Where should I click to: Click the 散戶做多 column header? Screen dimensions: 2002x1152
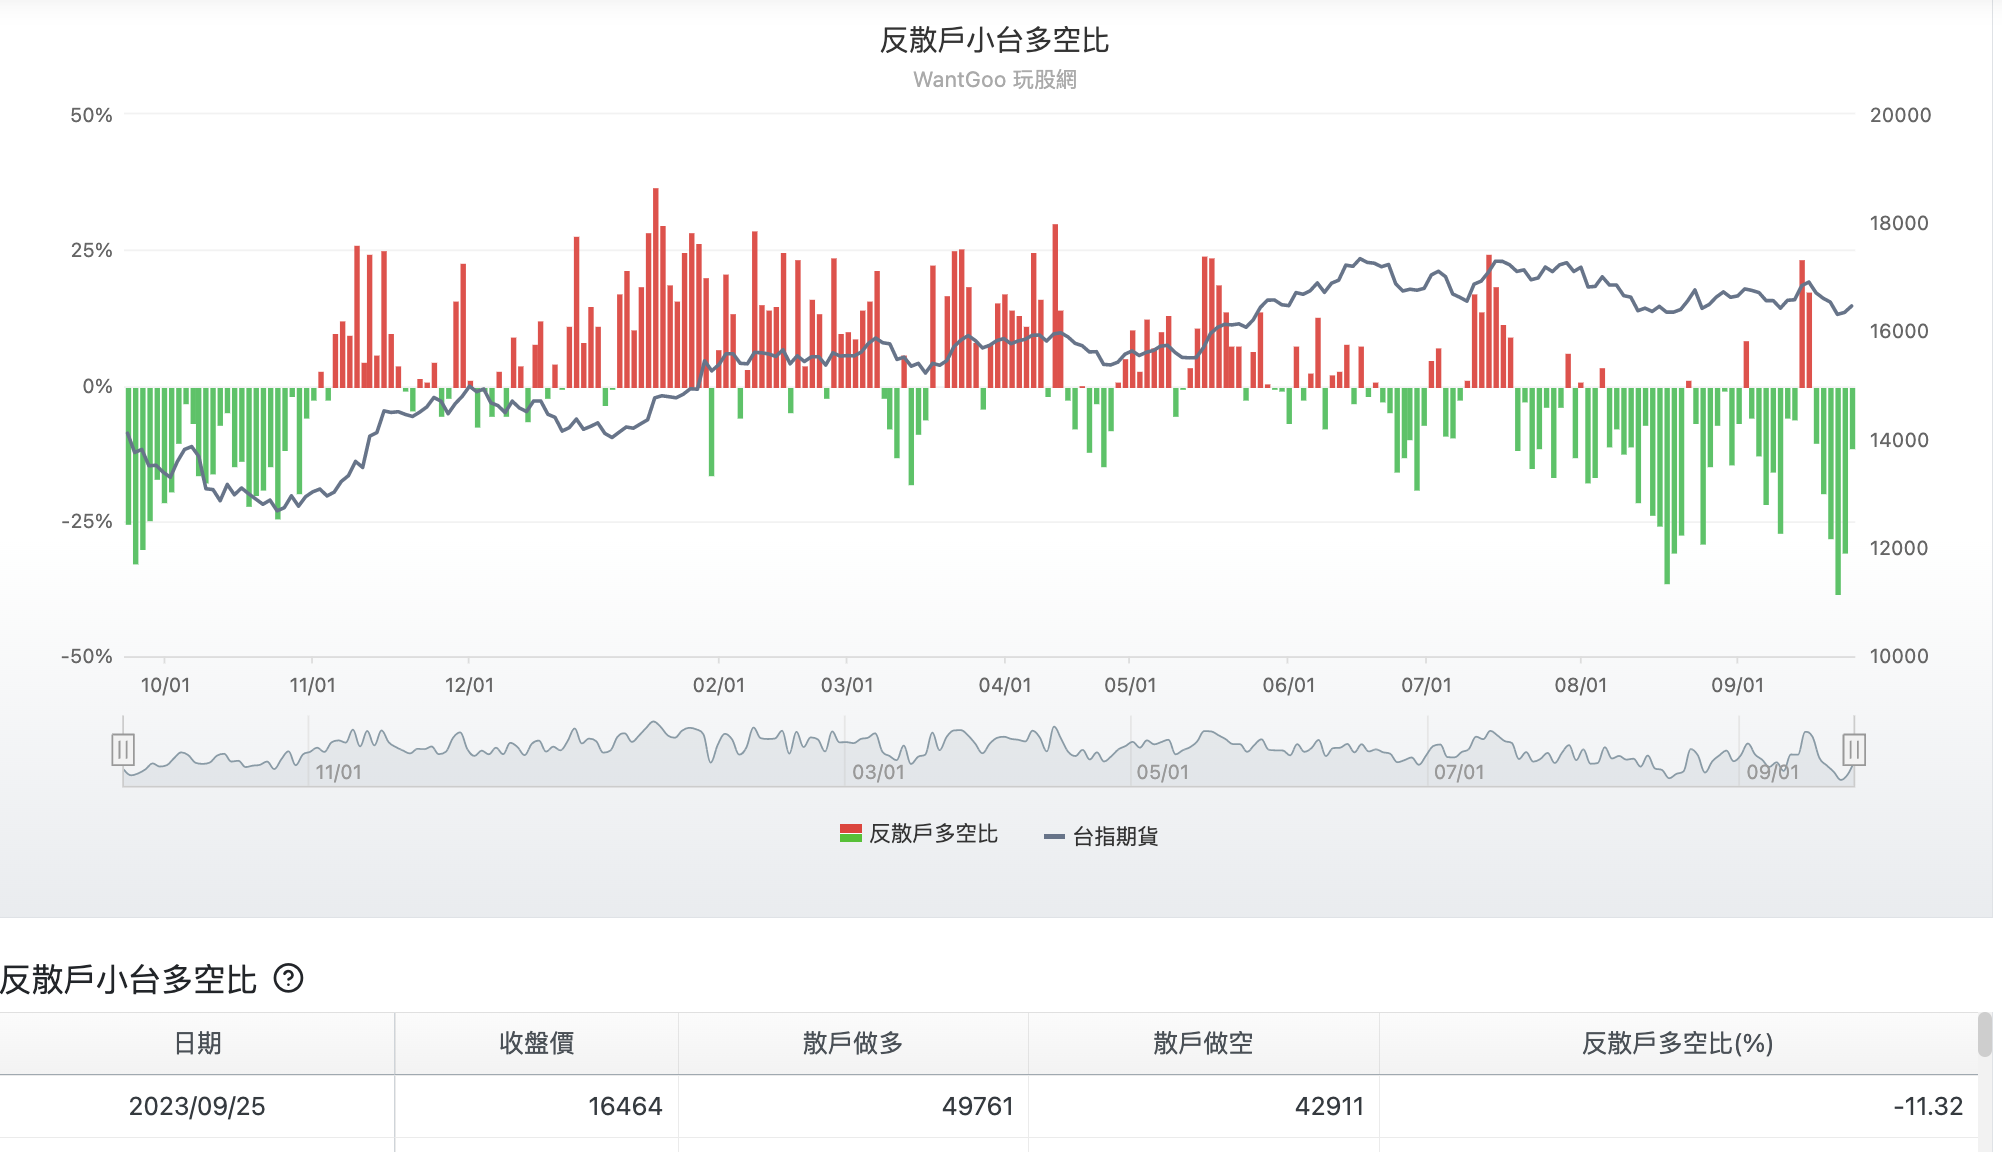[x=853, y=1043]
